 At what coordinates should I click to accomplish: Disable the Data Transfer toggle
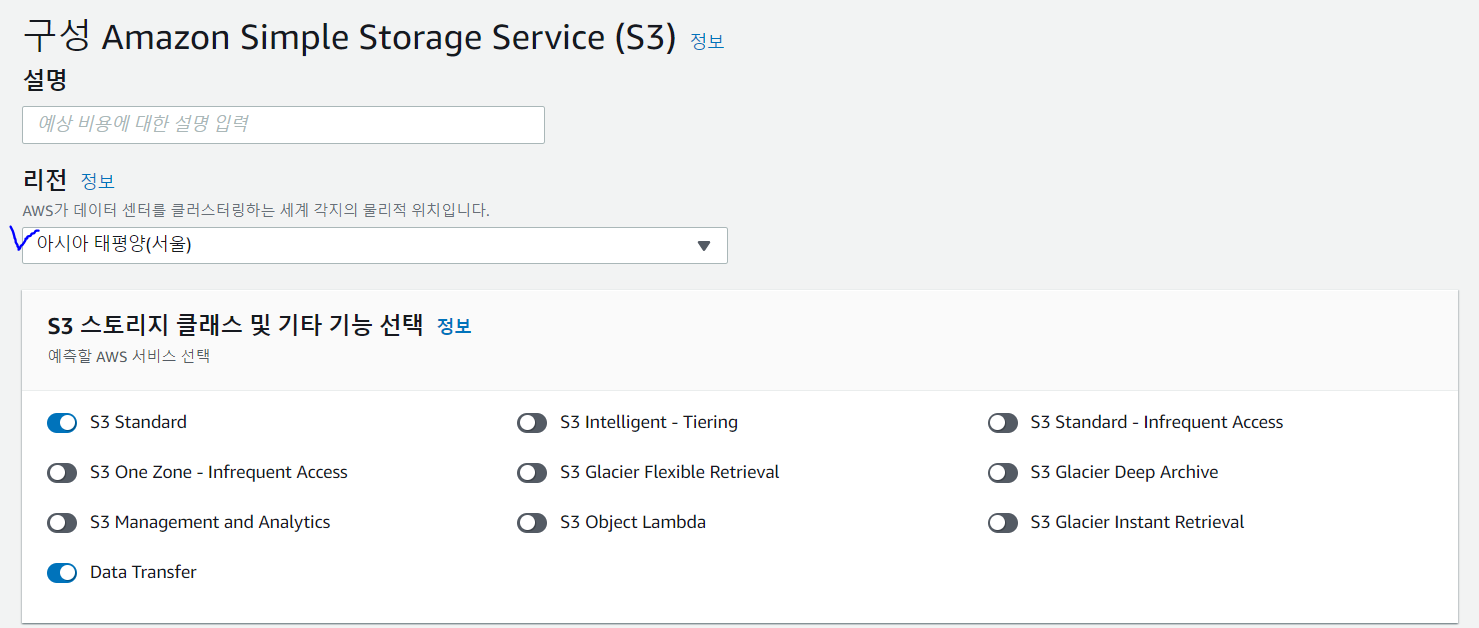point(62,573)
